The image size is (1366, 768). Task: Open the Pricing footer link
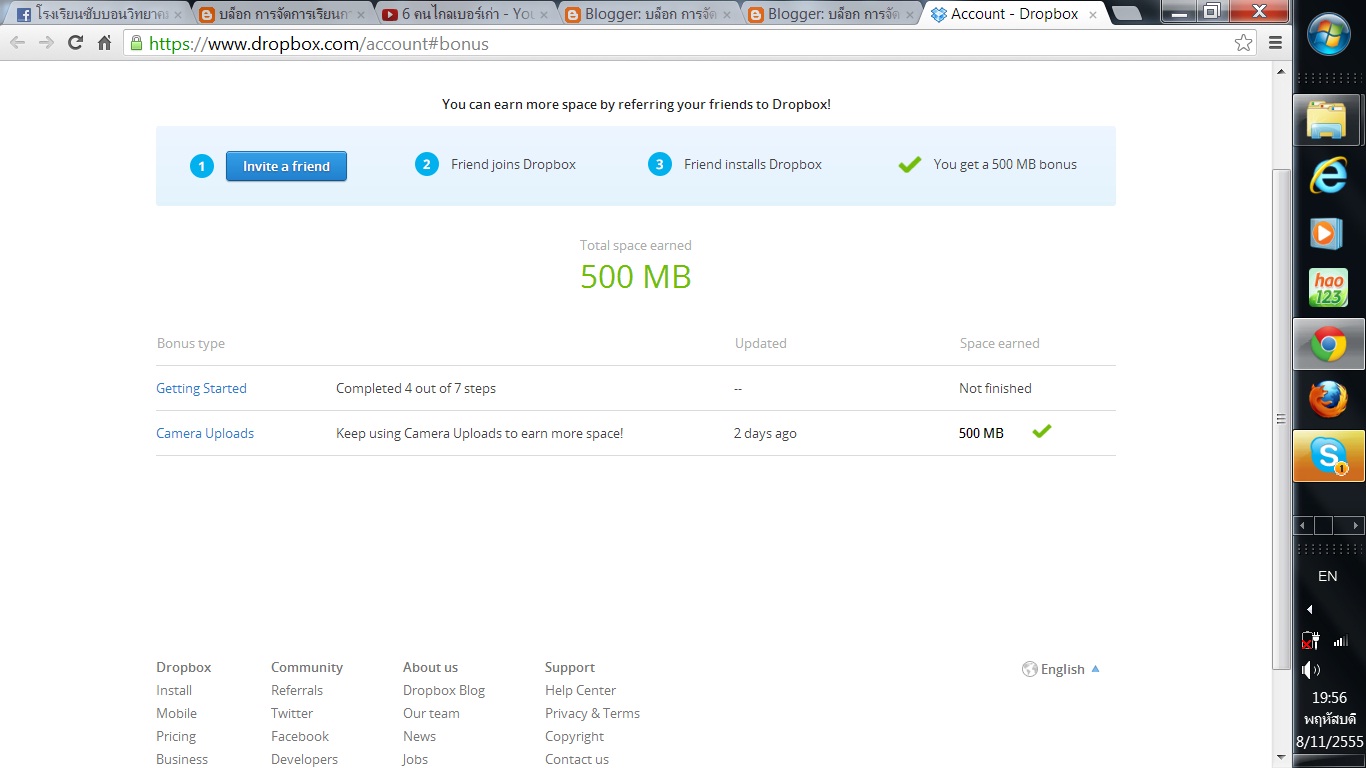(176, 736)
